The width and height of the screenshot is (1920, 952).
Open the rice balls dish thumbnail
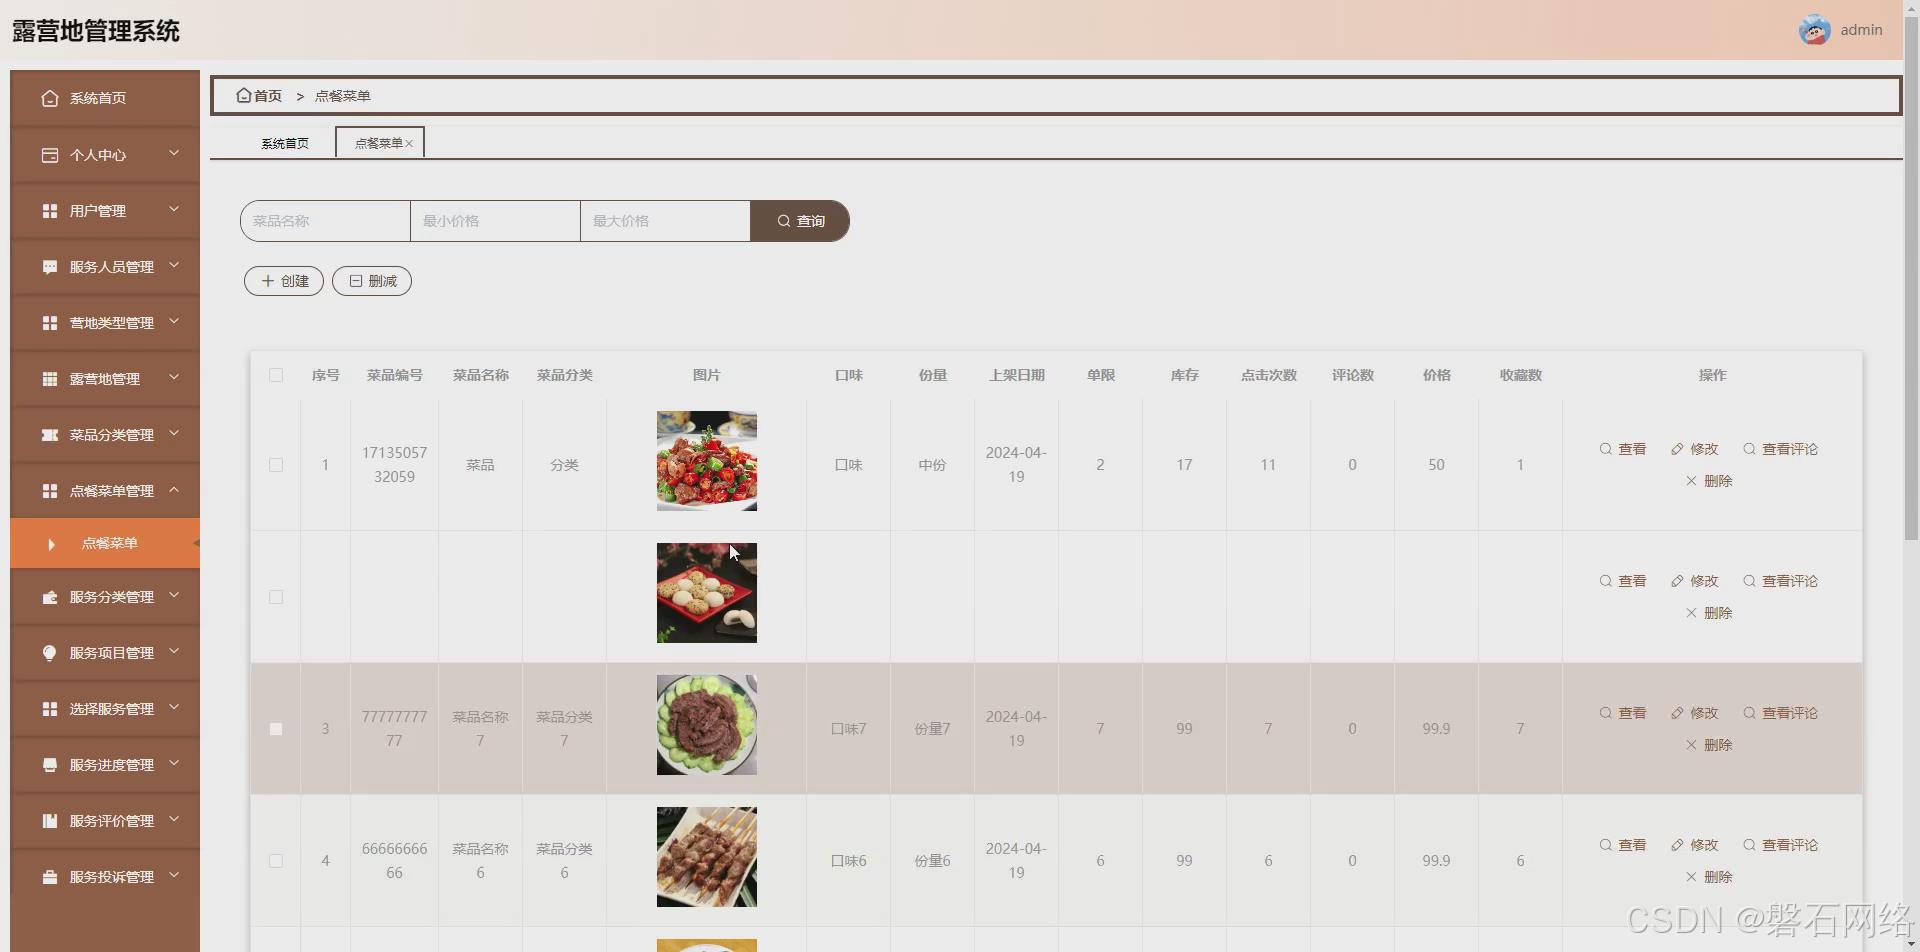(707, 593)
